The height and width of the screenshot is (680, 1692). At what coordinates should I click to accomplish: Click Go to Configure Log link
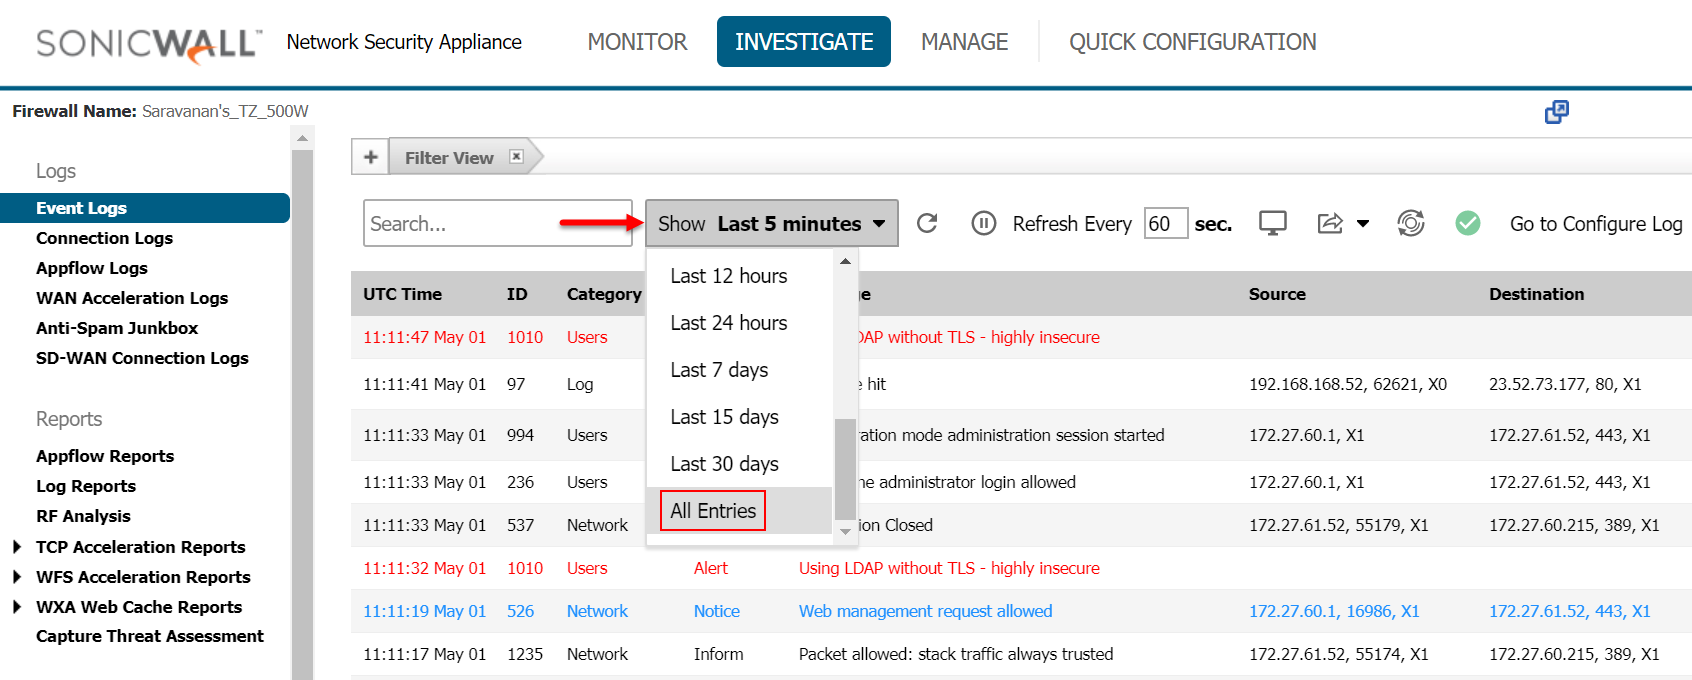[x=1595, y=224]
